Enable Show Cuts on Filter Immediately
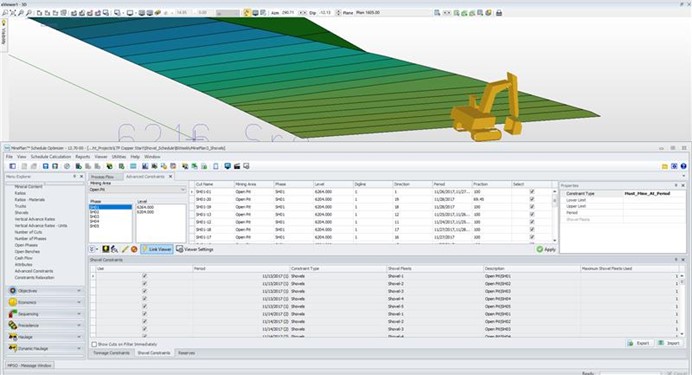 (94, 344)
